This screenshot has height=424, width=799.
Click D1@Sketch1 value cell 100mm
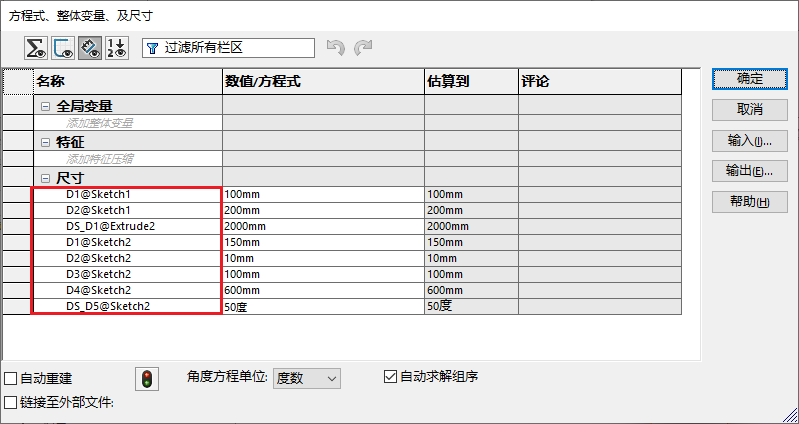(324, 195)
